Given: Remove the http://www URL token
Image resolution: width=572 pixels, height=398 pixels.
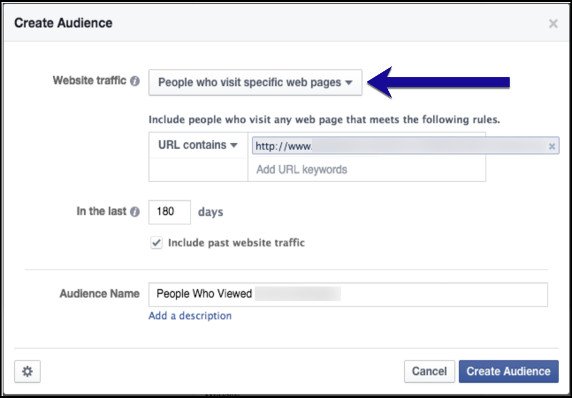Looking at the screenshot, I should [552, 146].
